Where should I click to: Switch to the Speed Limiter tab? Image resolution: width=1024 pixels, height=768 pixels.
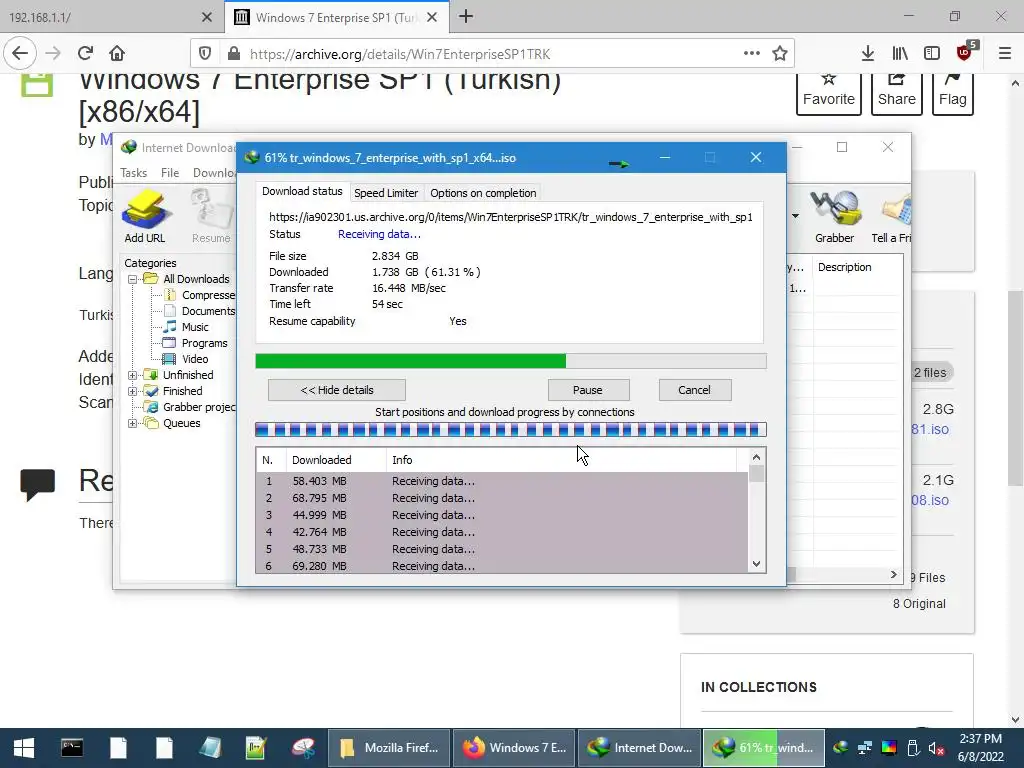(x=386, y=193)
